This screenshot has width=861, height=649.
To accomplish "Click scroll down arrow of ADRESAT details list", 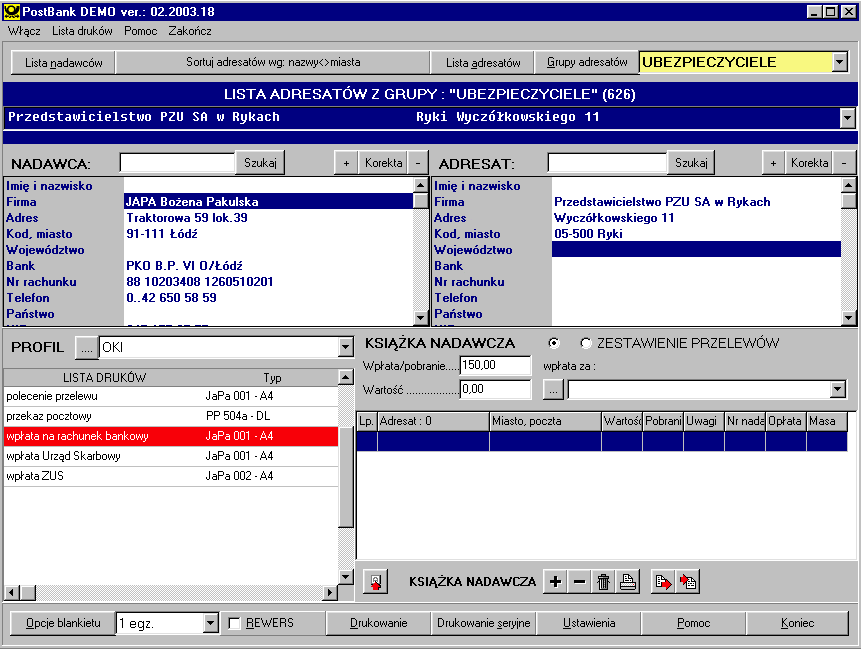I will click(x=848, y=317).
